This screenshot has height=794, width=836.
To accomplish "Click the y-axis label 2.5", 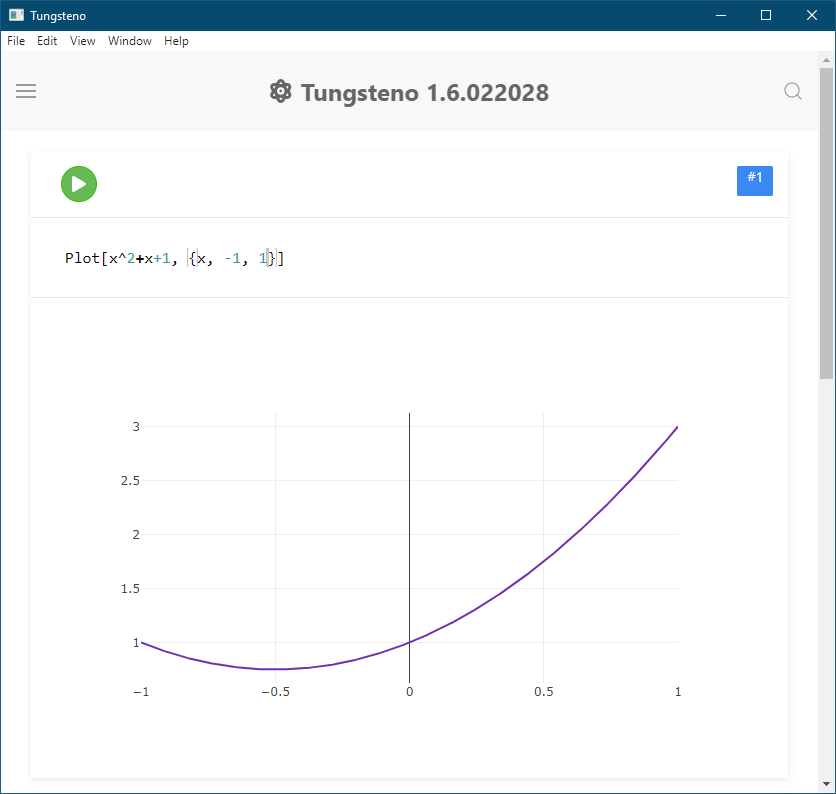I will [x=130, y=480].
